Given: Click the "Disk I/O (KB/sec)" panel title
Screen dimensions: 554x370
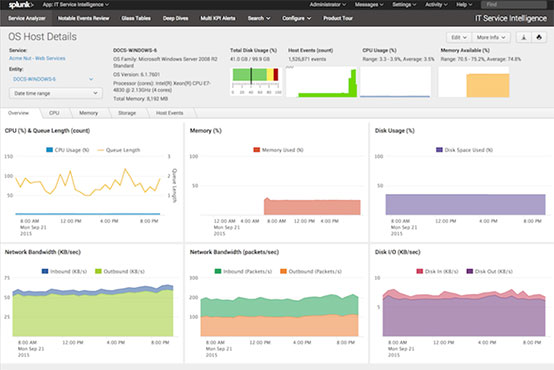Looking at the screenshot, I should (x=397, y=252).
